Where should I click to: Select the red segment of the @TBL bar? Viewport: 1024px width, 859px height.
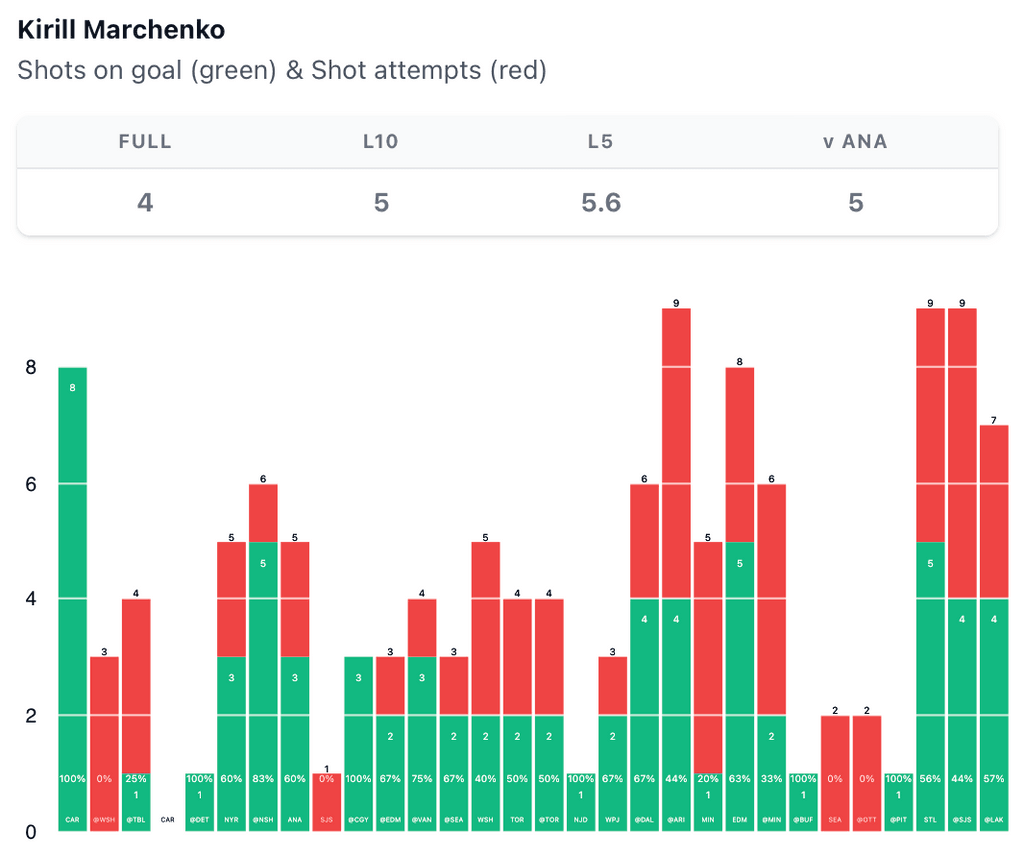coord(137,686)
